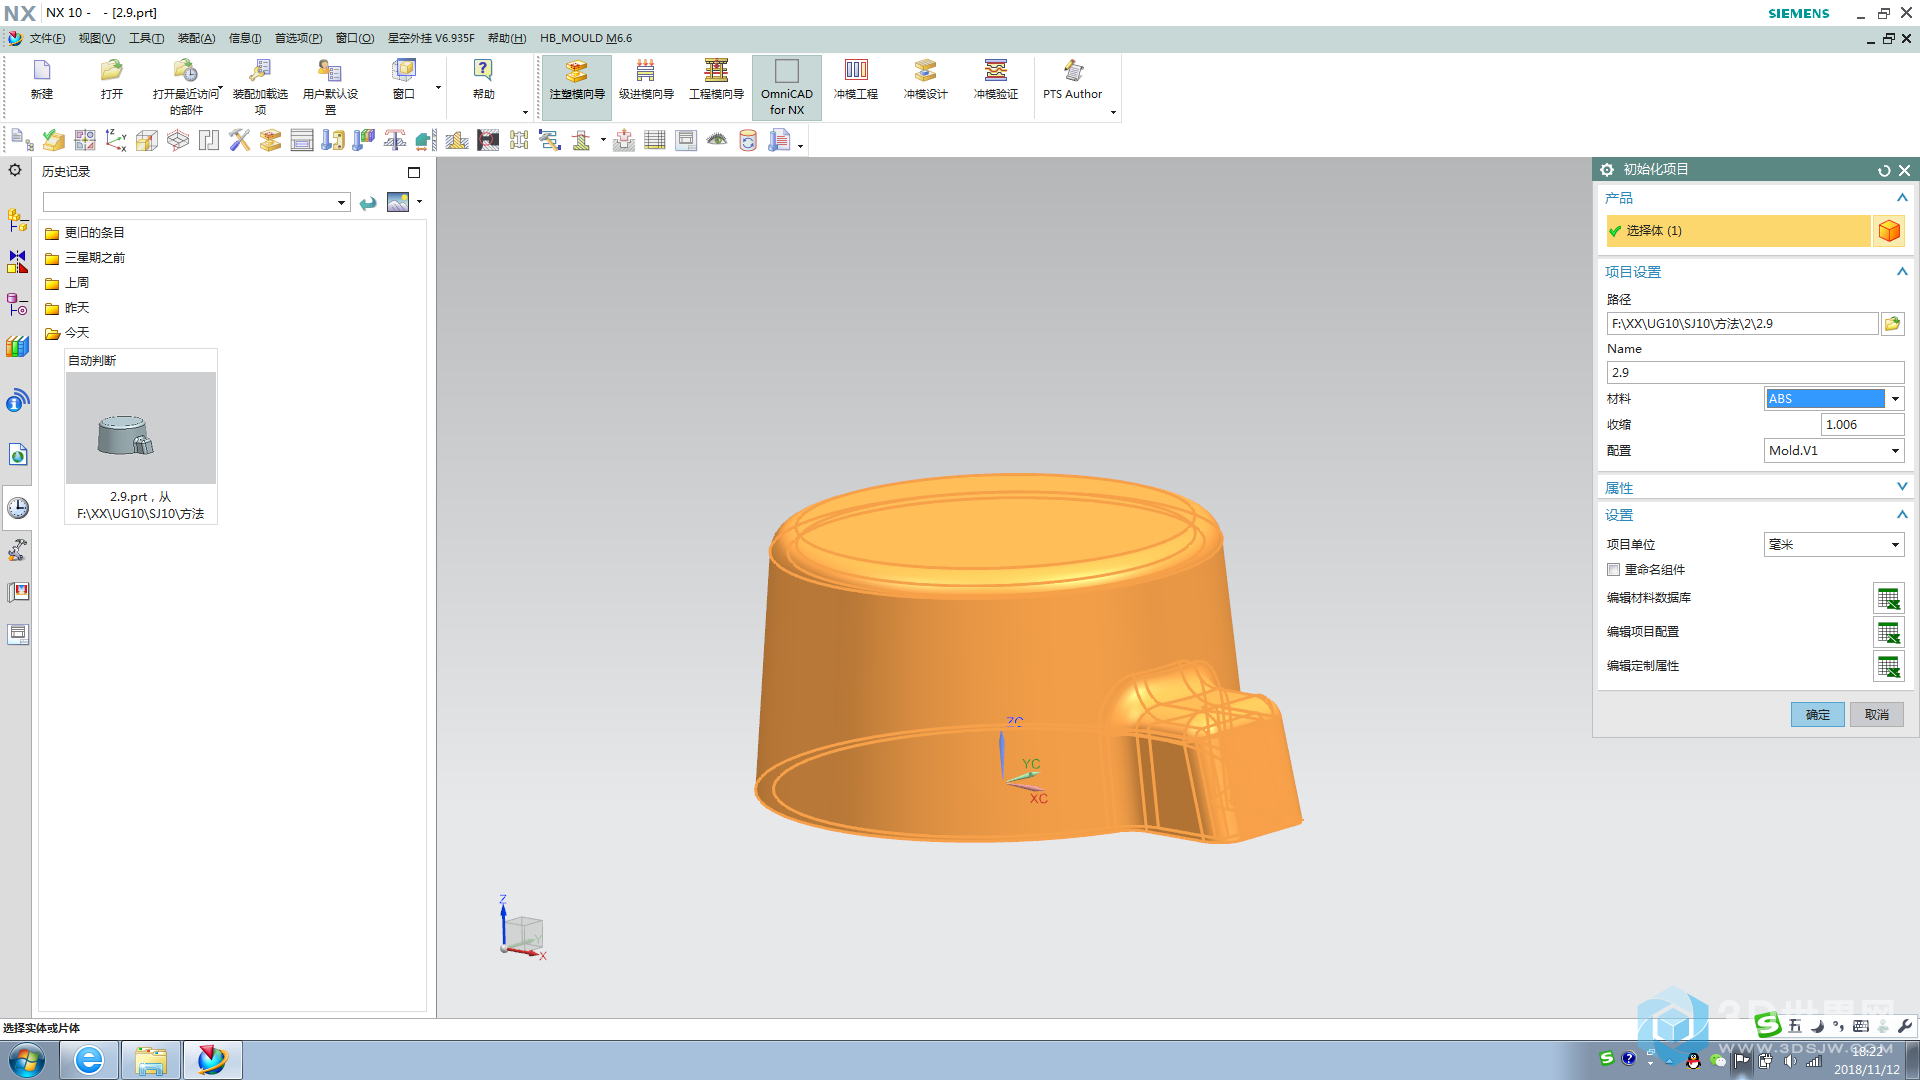Open the HB_MOULD M6.6 menu
Image resolution: width=1920 pixels, height=1080 pixels.
click(586, 38)
